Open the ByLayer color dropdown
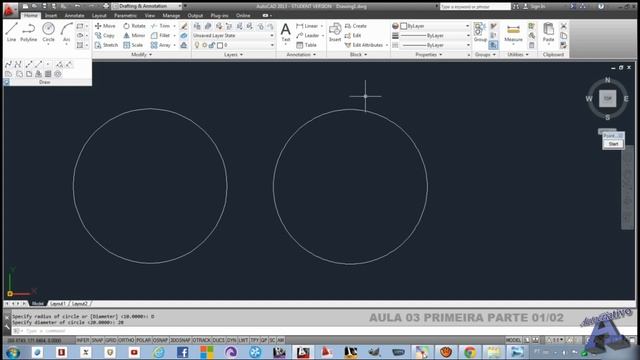 point(435,26)
